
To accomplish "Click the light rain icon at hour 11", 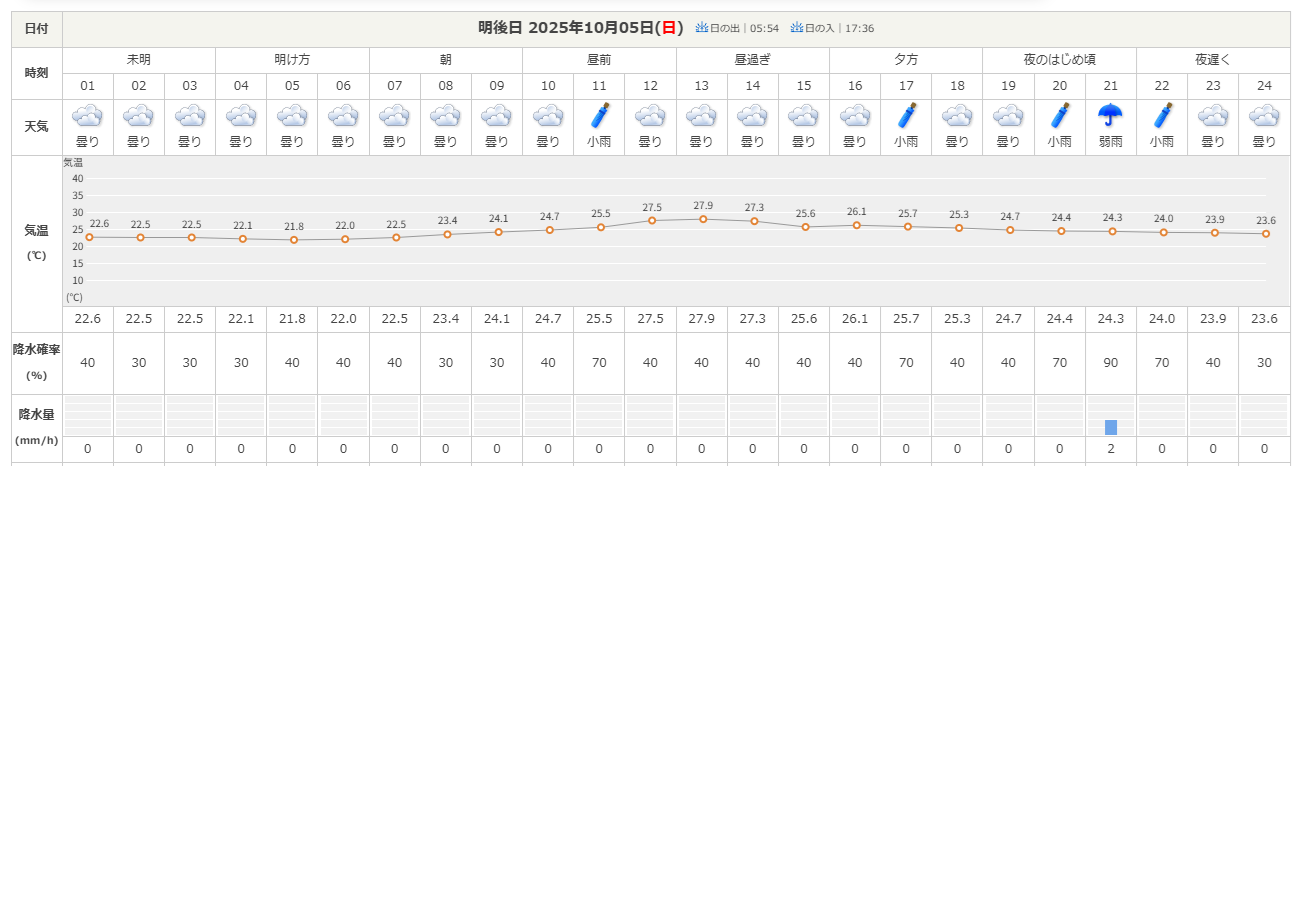I will coord(600,116).
